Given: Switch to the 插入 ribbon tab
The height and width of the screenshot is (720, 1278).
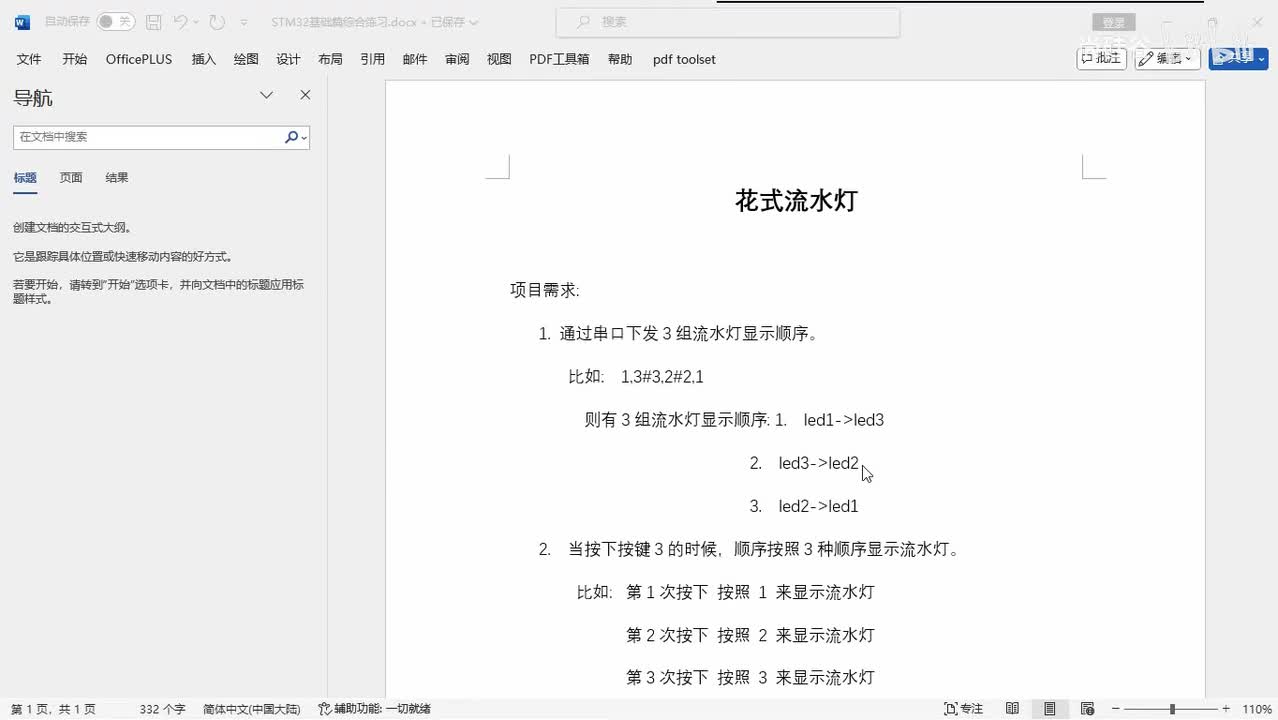Looking at the screenshot, I should tap(204, 59).
